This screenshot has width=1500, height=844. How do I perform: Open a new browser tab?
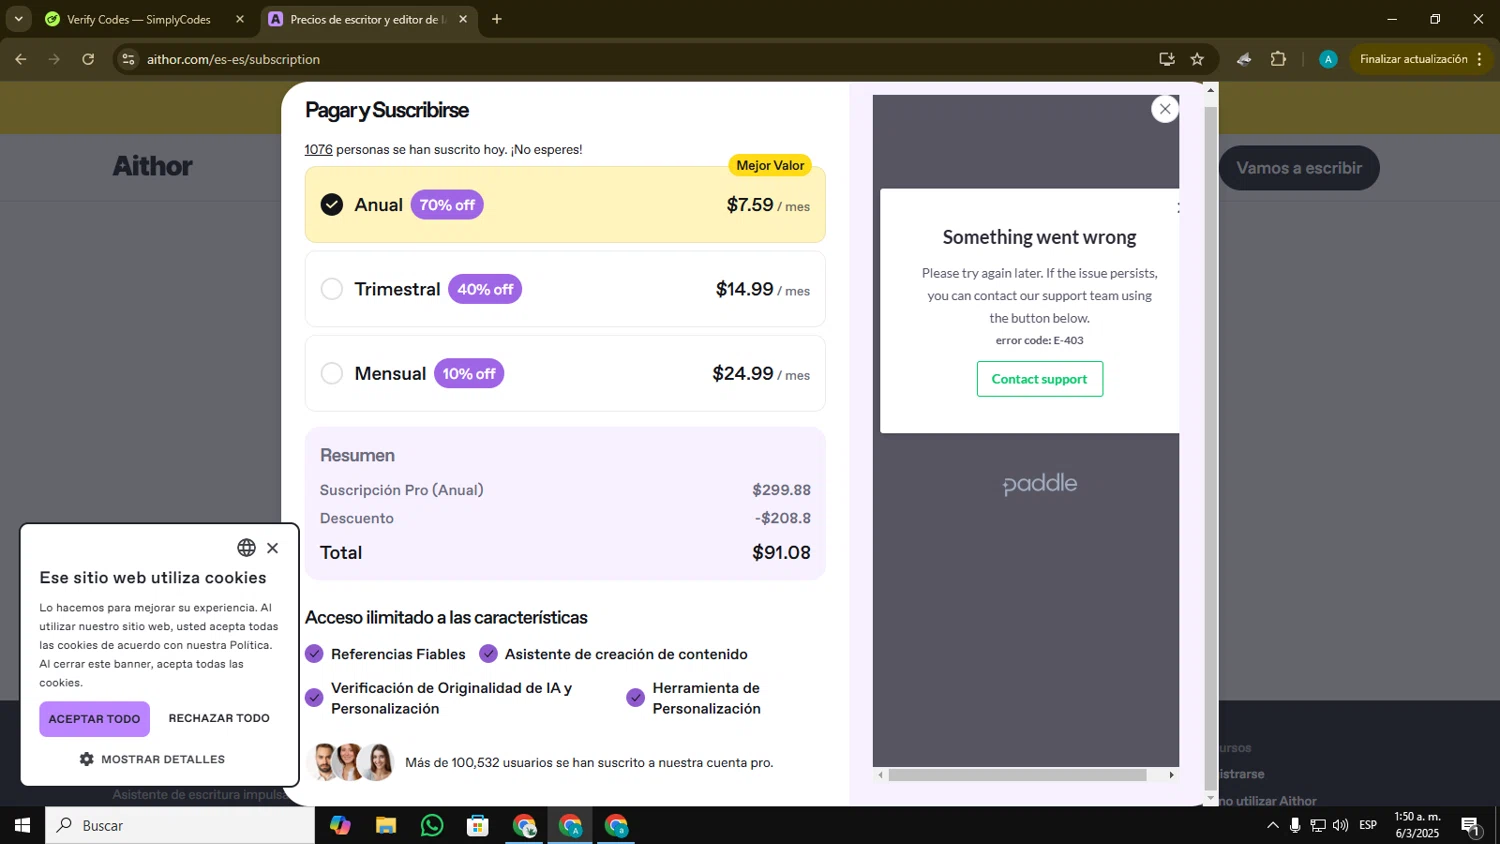point(497,19)
